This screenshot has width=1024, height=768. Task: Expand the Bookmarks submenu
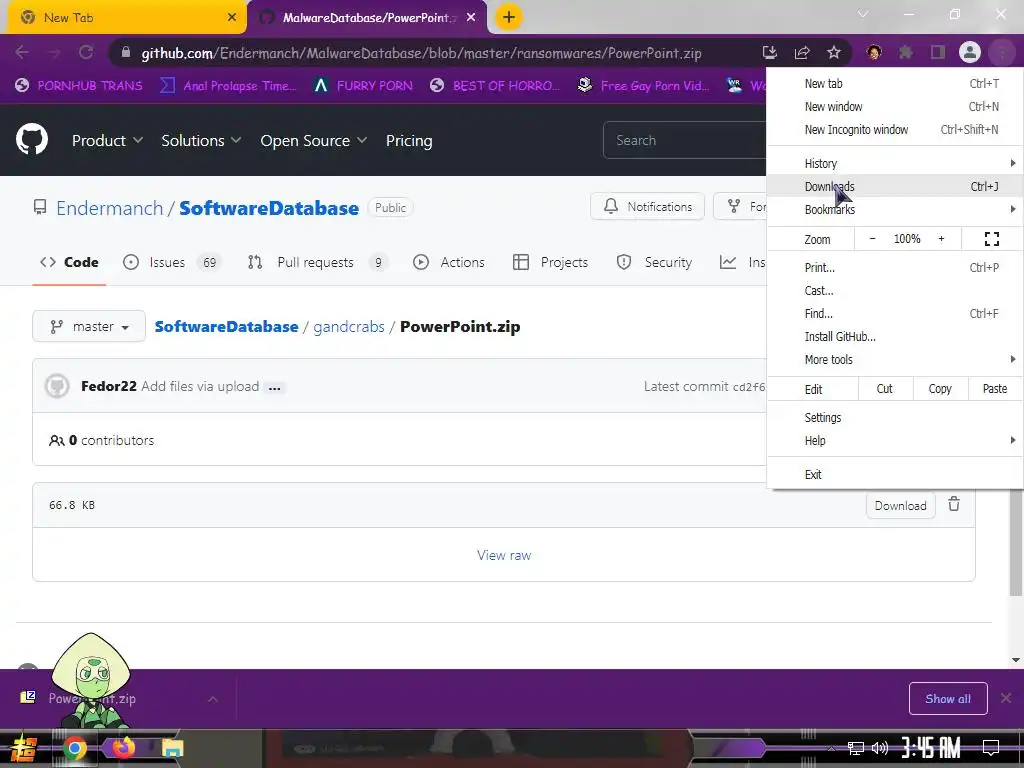pos(895,209)
